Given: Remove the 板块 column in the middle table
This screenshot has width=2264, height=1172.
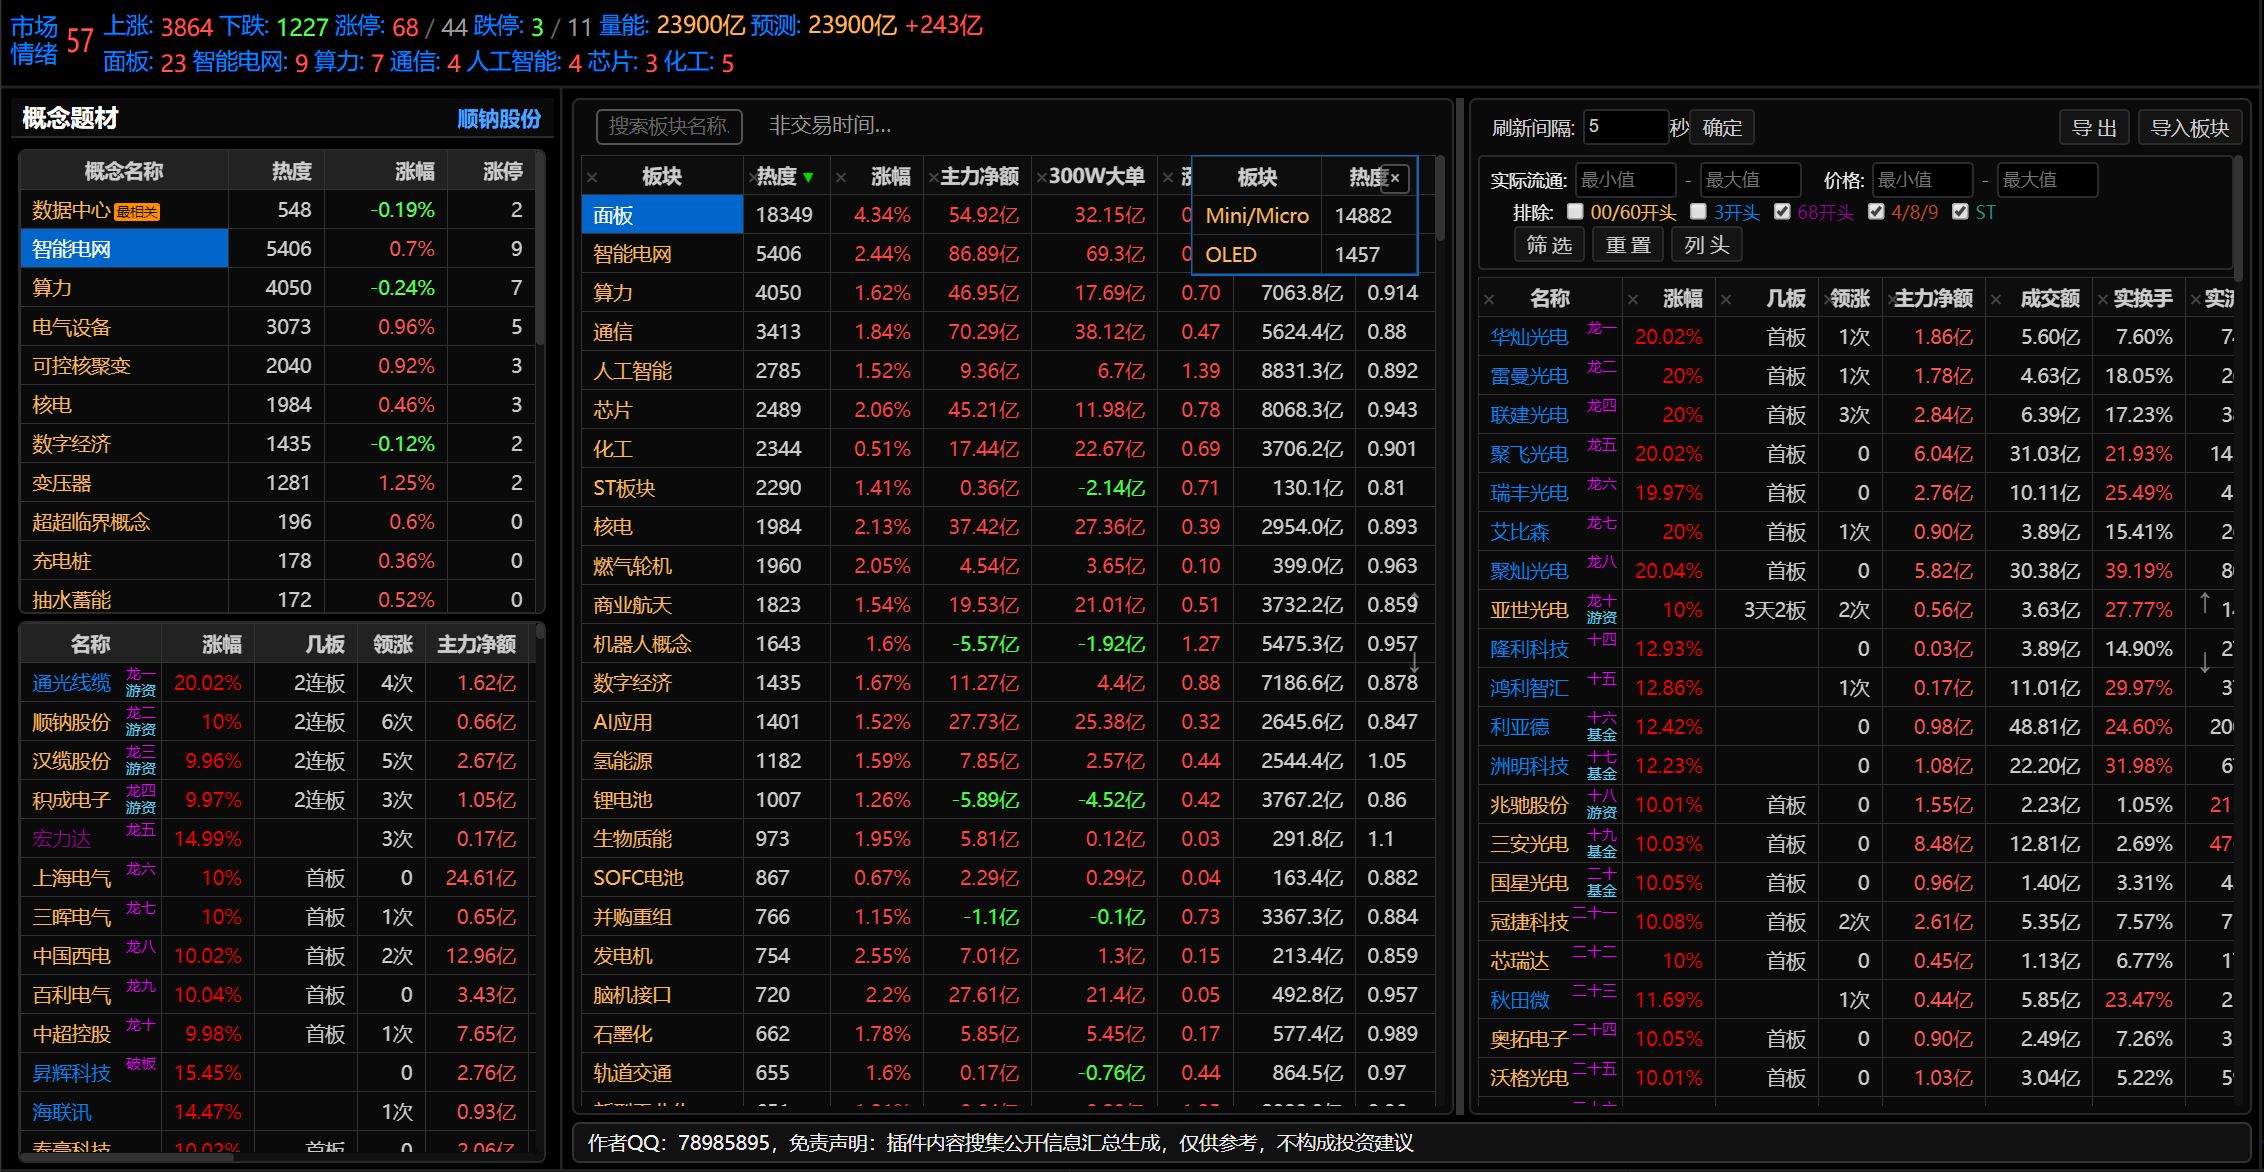Looking at the screenshot, I should pyautogui.click(x=592, y=178).
